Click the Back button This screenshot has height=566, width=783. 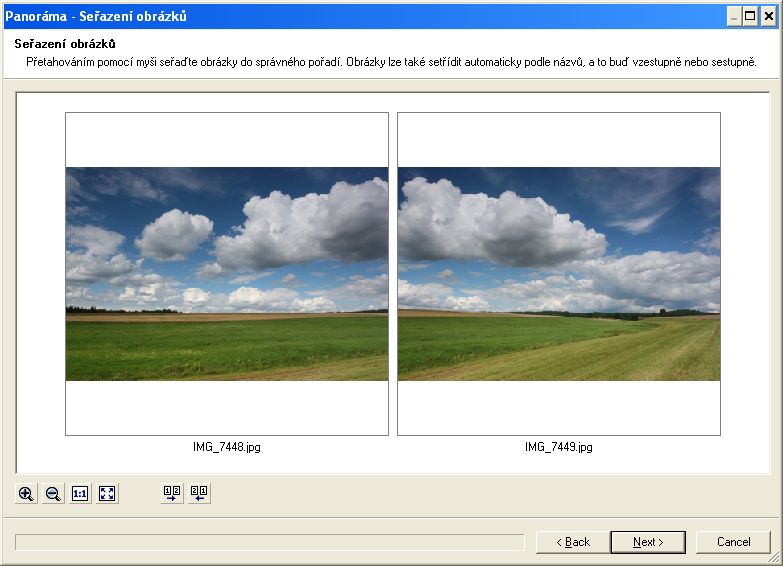pyautogui.click(x=573, y=542)
